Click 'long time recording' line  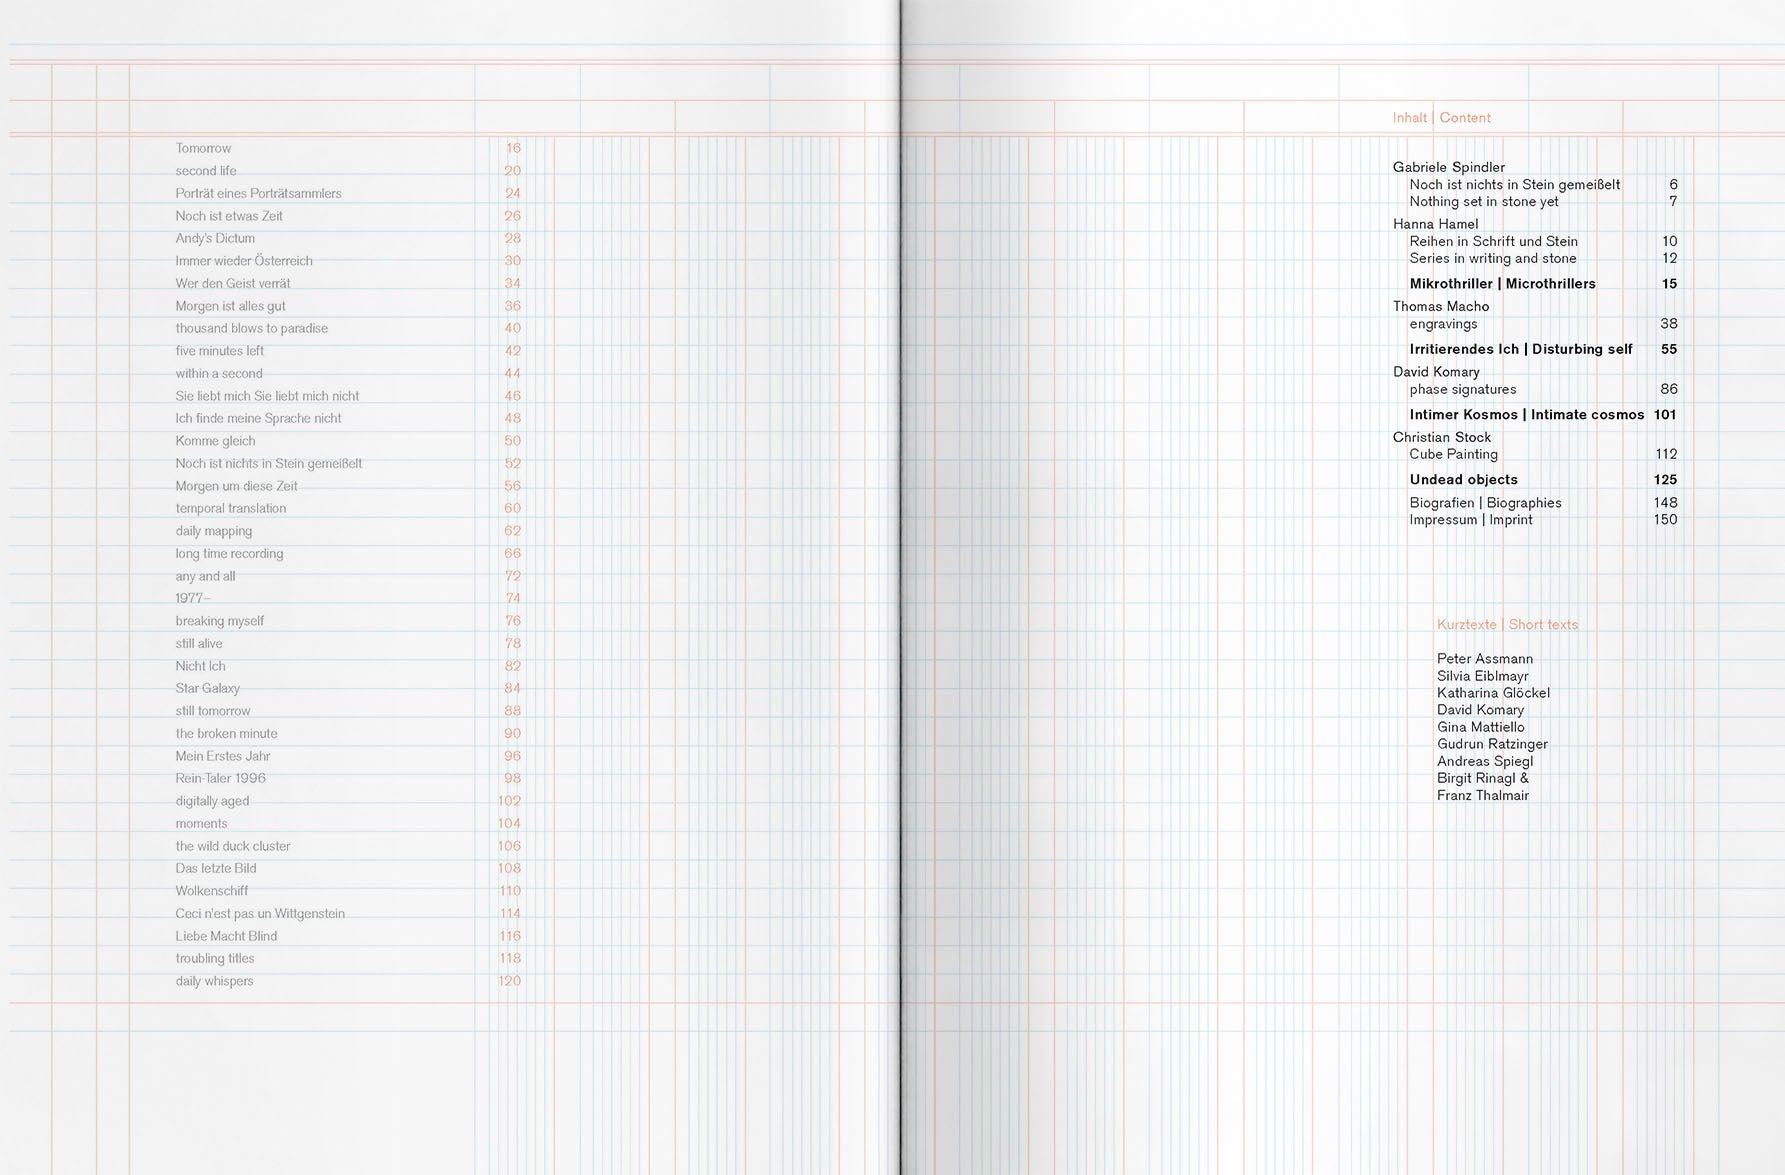click(x=229, y=553)
